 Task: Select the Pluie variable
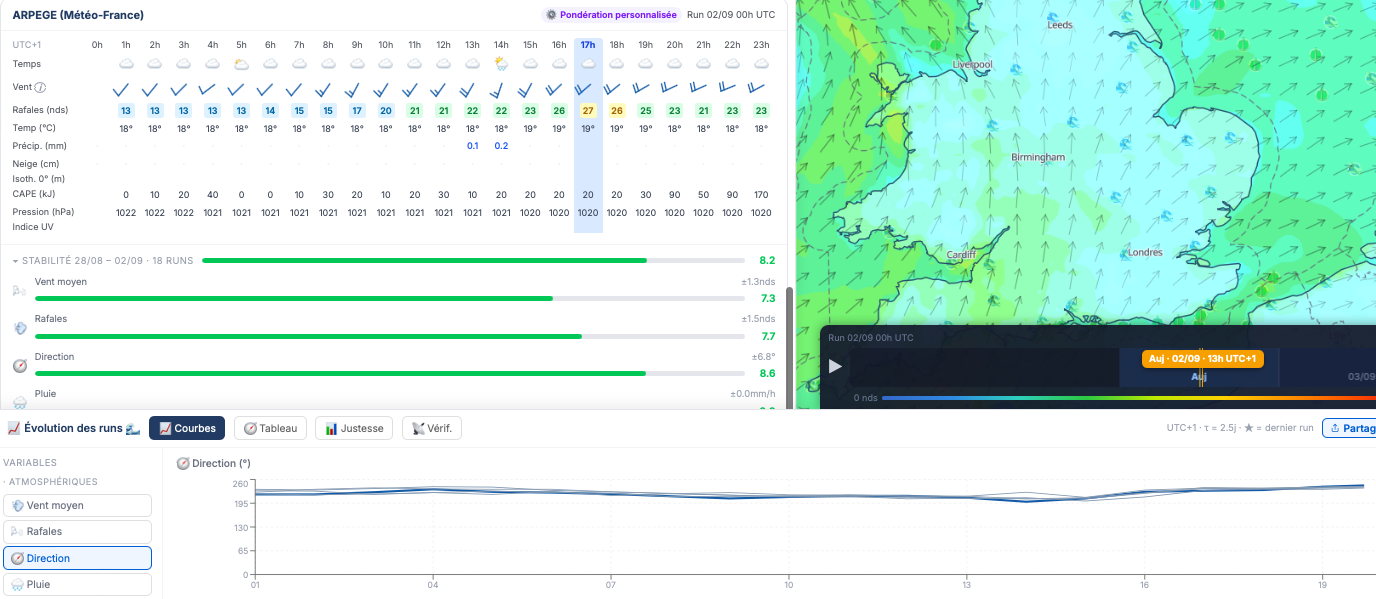(x=77, y=584)
